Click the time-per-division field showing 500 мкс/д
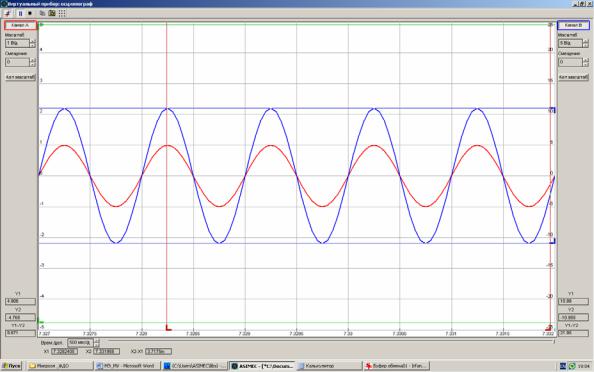This screenshot has width=594, height=372. (x=80, y=342)
